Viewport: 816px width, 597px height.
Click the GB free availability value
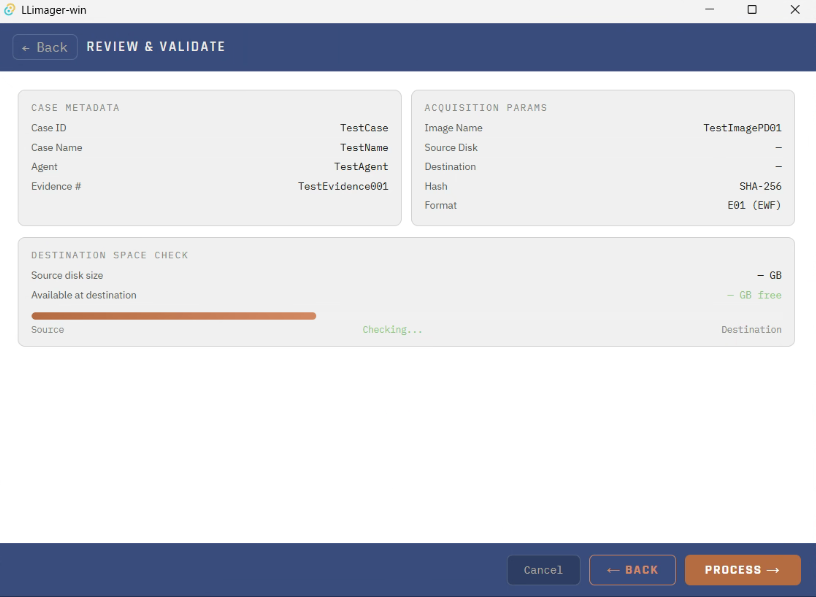pos(754,295)
